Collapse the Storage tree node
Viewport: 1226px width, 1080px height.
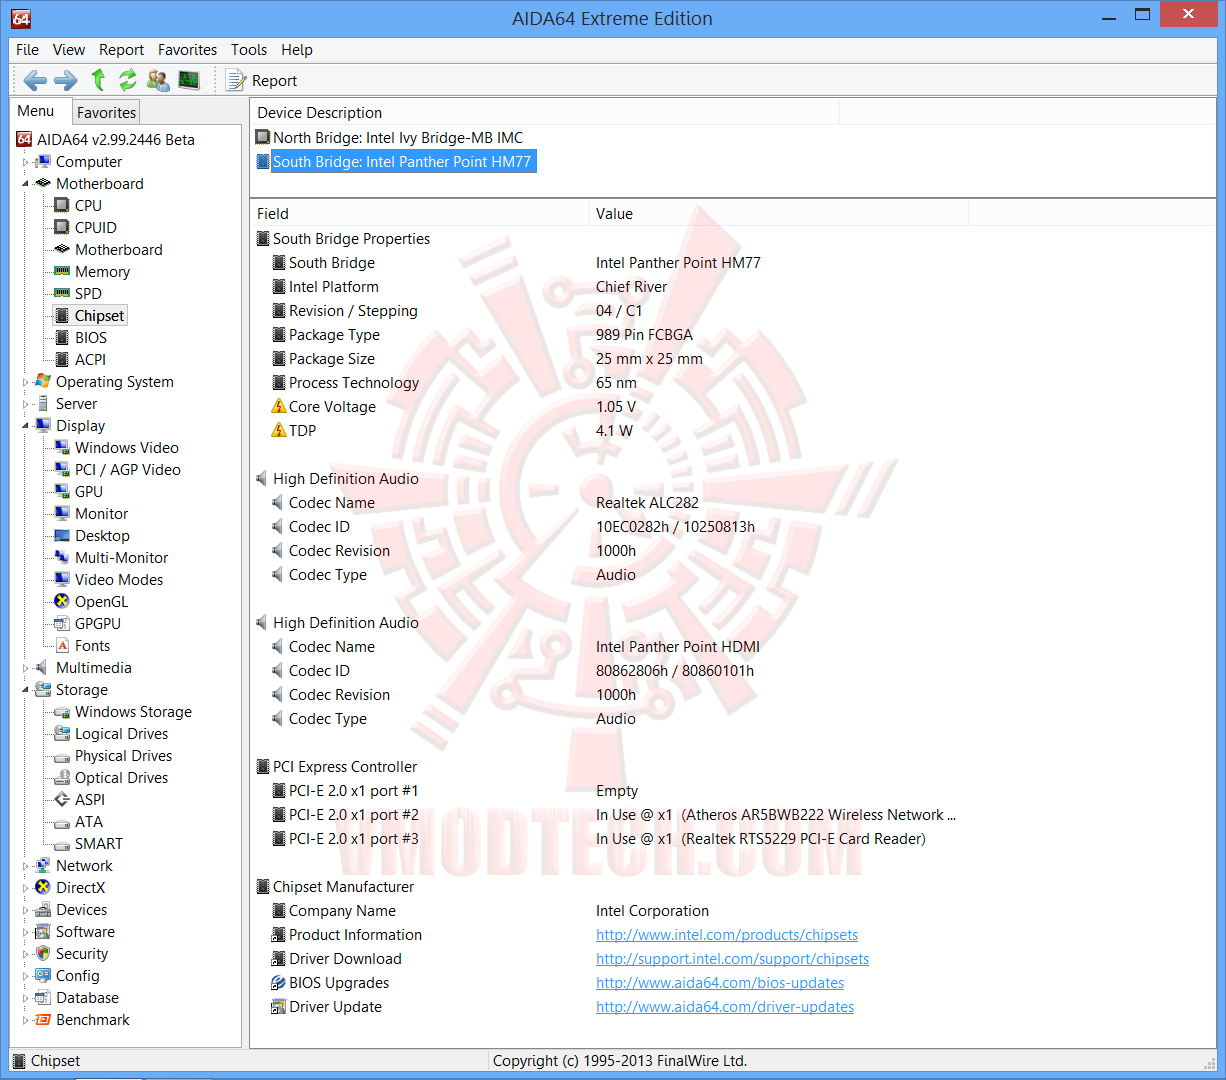point(26,690)
